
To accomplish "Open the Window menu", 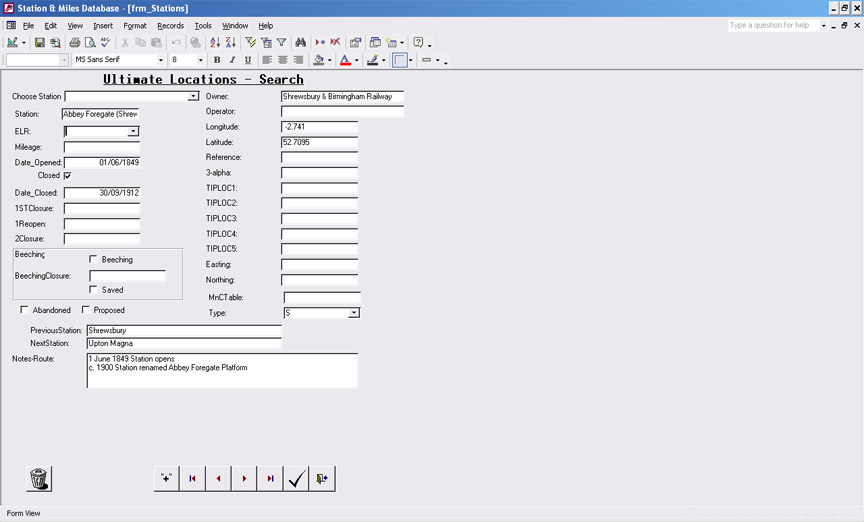I will (x=235, y=26).
